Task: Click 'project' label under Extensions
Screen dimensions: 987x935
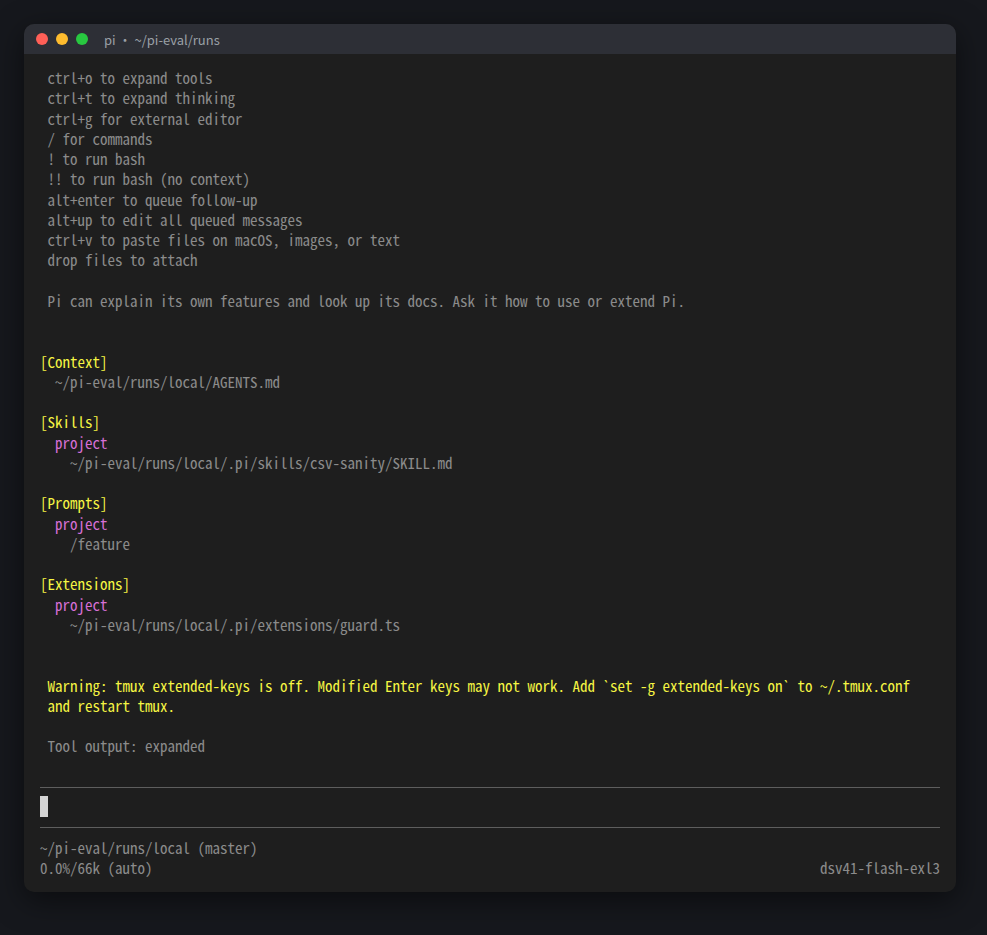Action: pos(81,606)
